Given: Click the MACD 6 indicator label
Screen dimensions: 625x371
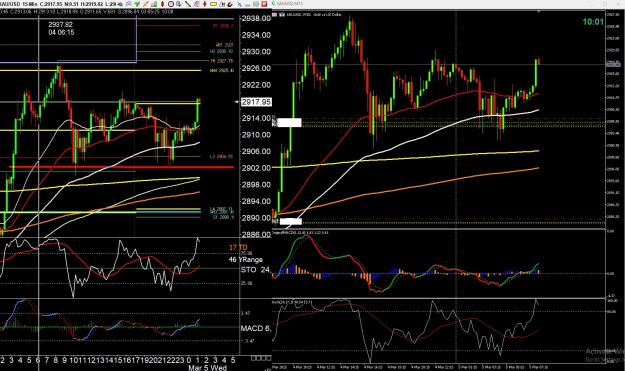Looking at the screenshot, I should [256, 328].
